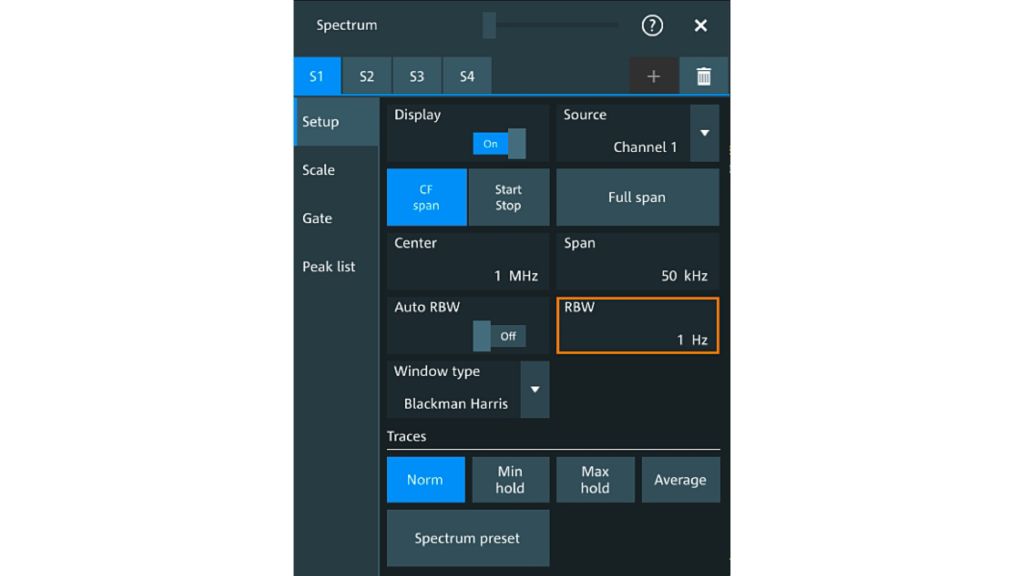Open the Window type dropdown
Image resolution: width=1024 pixels, height=576 pixels.
[535, 390]
